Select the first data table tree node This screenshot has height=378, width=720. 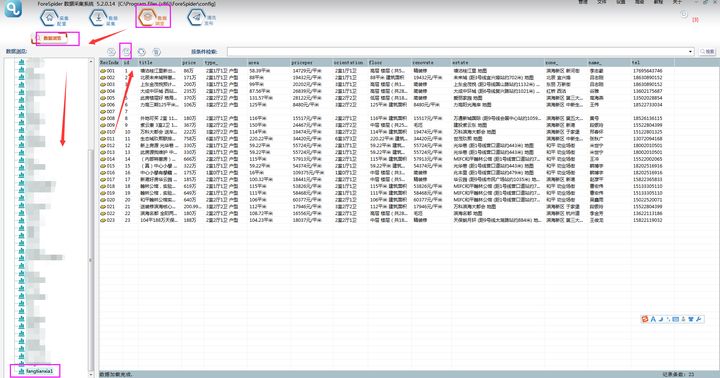point(31,62)
